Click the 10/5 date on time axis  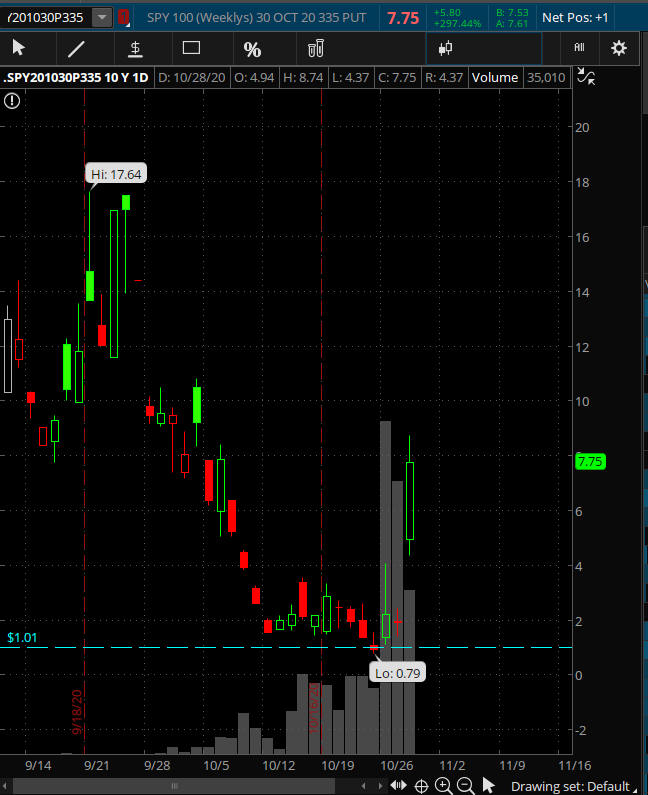tap(216, 765)
